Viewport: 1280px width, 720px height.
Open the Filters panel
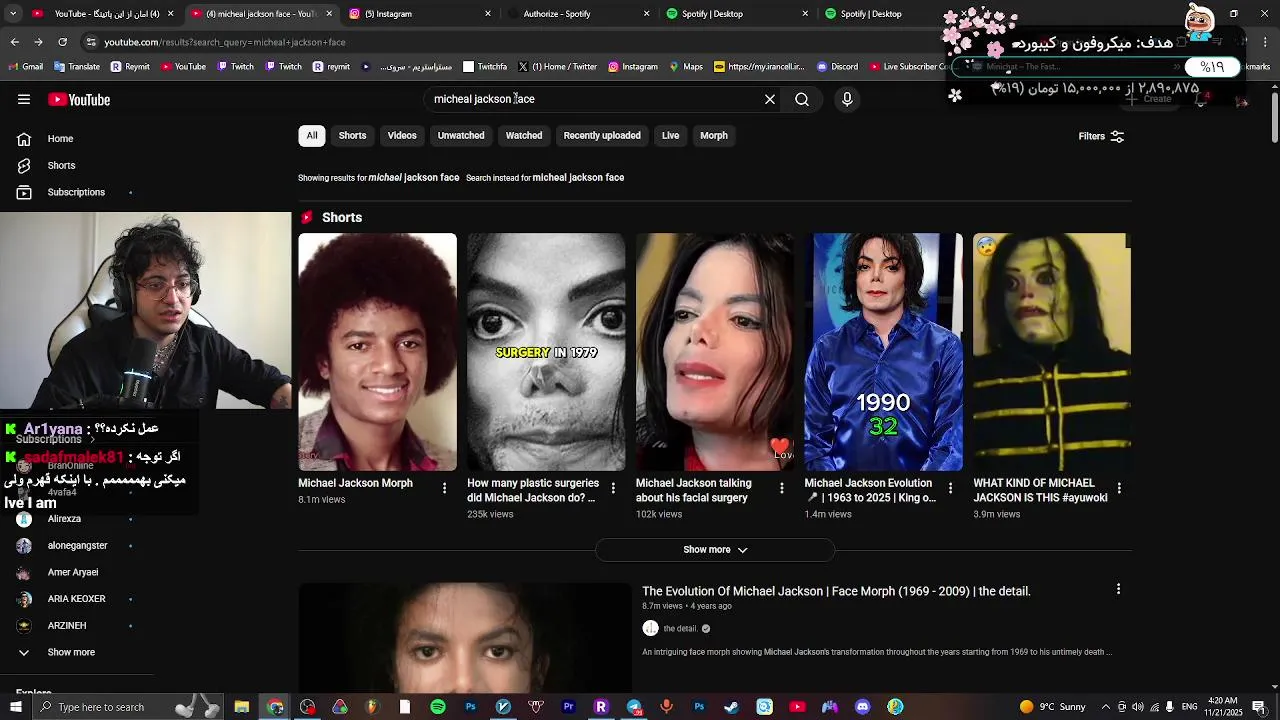point(1101,136)
